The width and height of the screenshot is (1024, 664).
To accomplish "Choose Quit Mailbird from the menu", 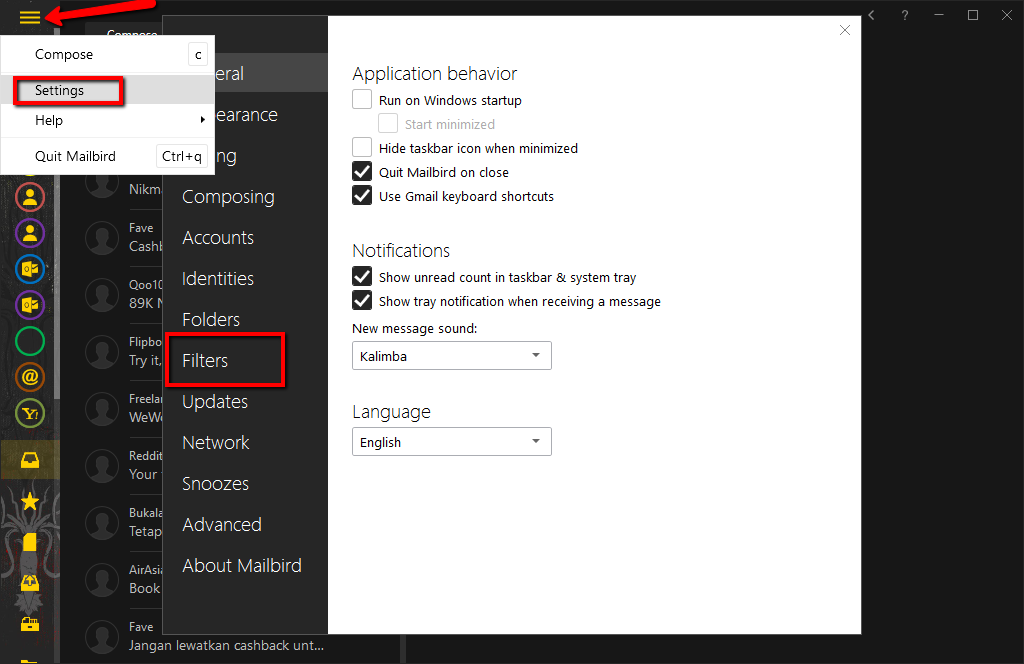I will coord(108,156).
